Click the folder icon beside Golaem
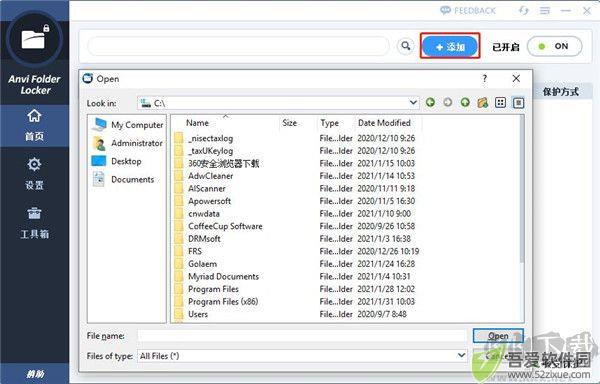The height and width of the screenshot is (384, 600). pos(179,264)
